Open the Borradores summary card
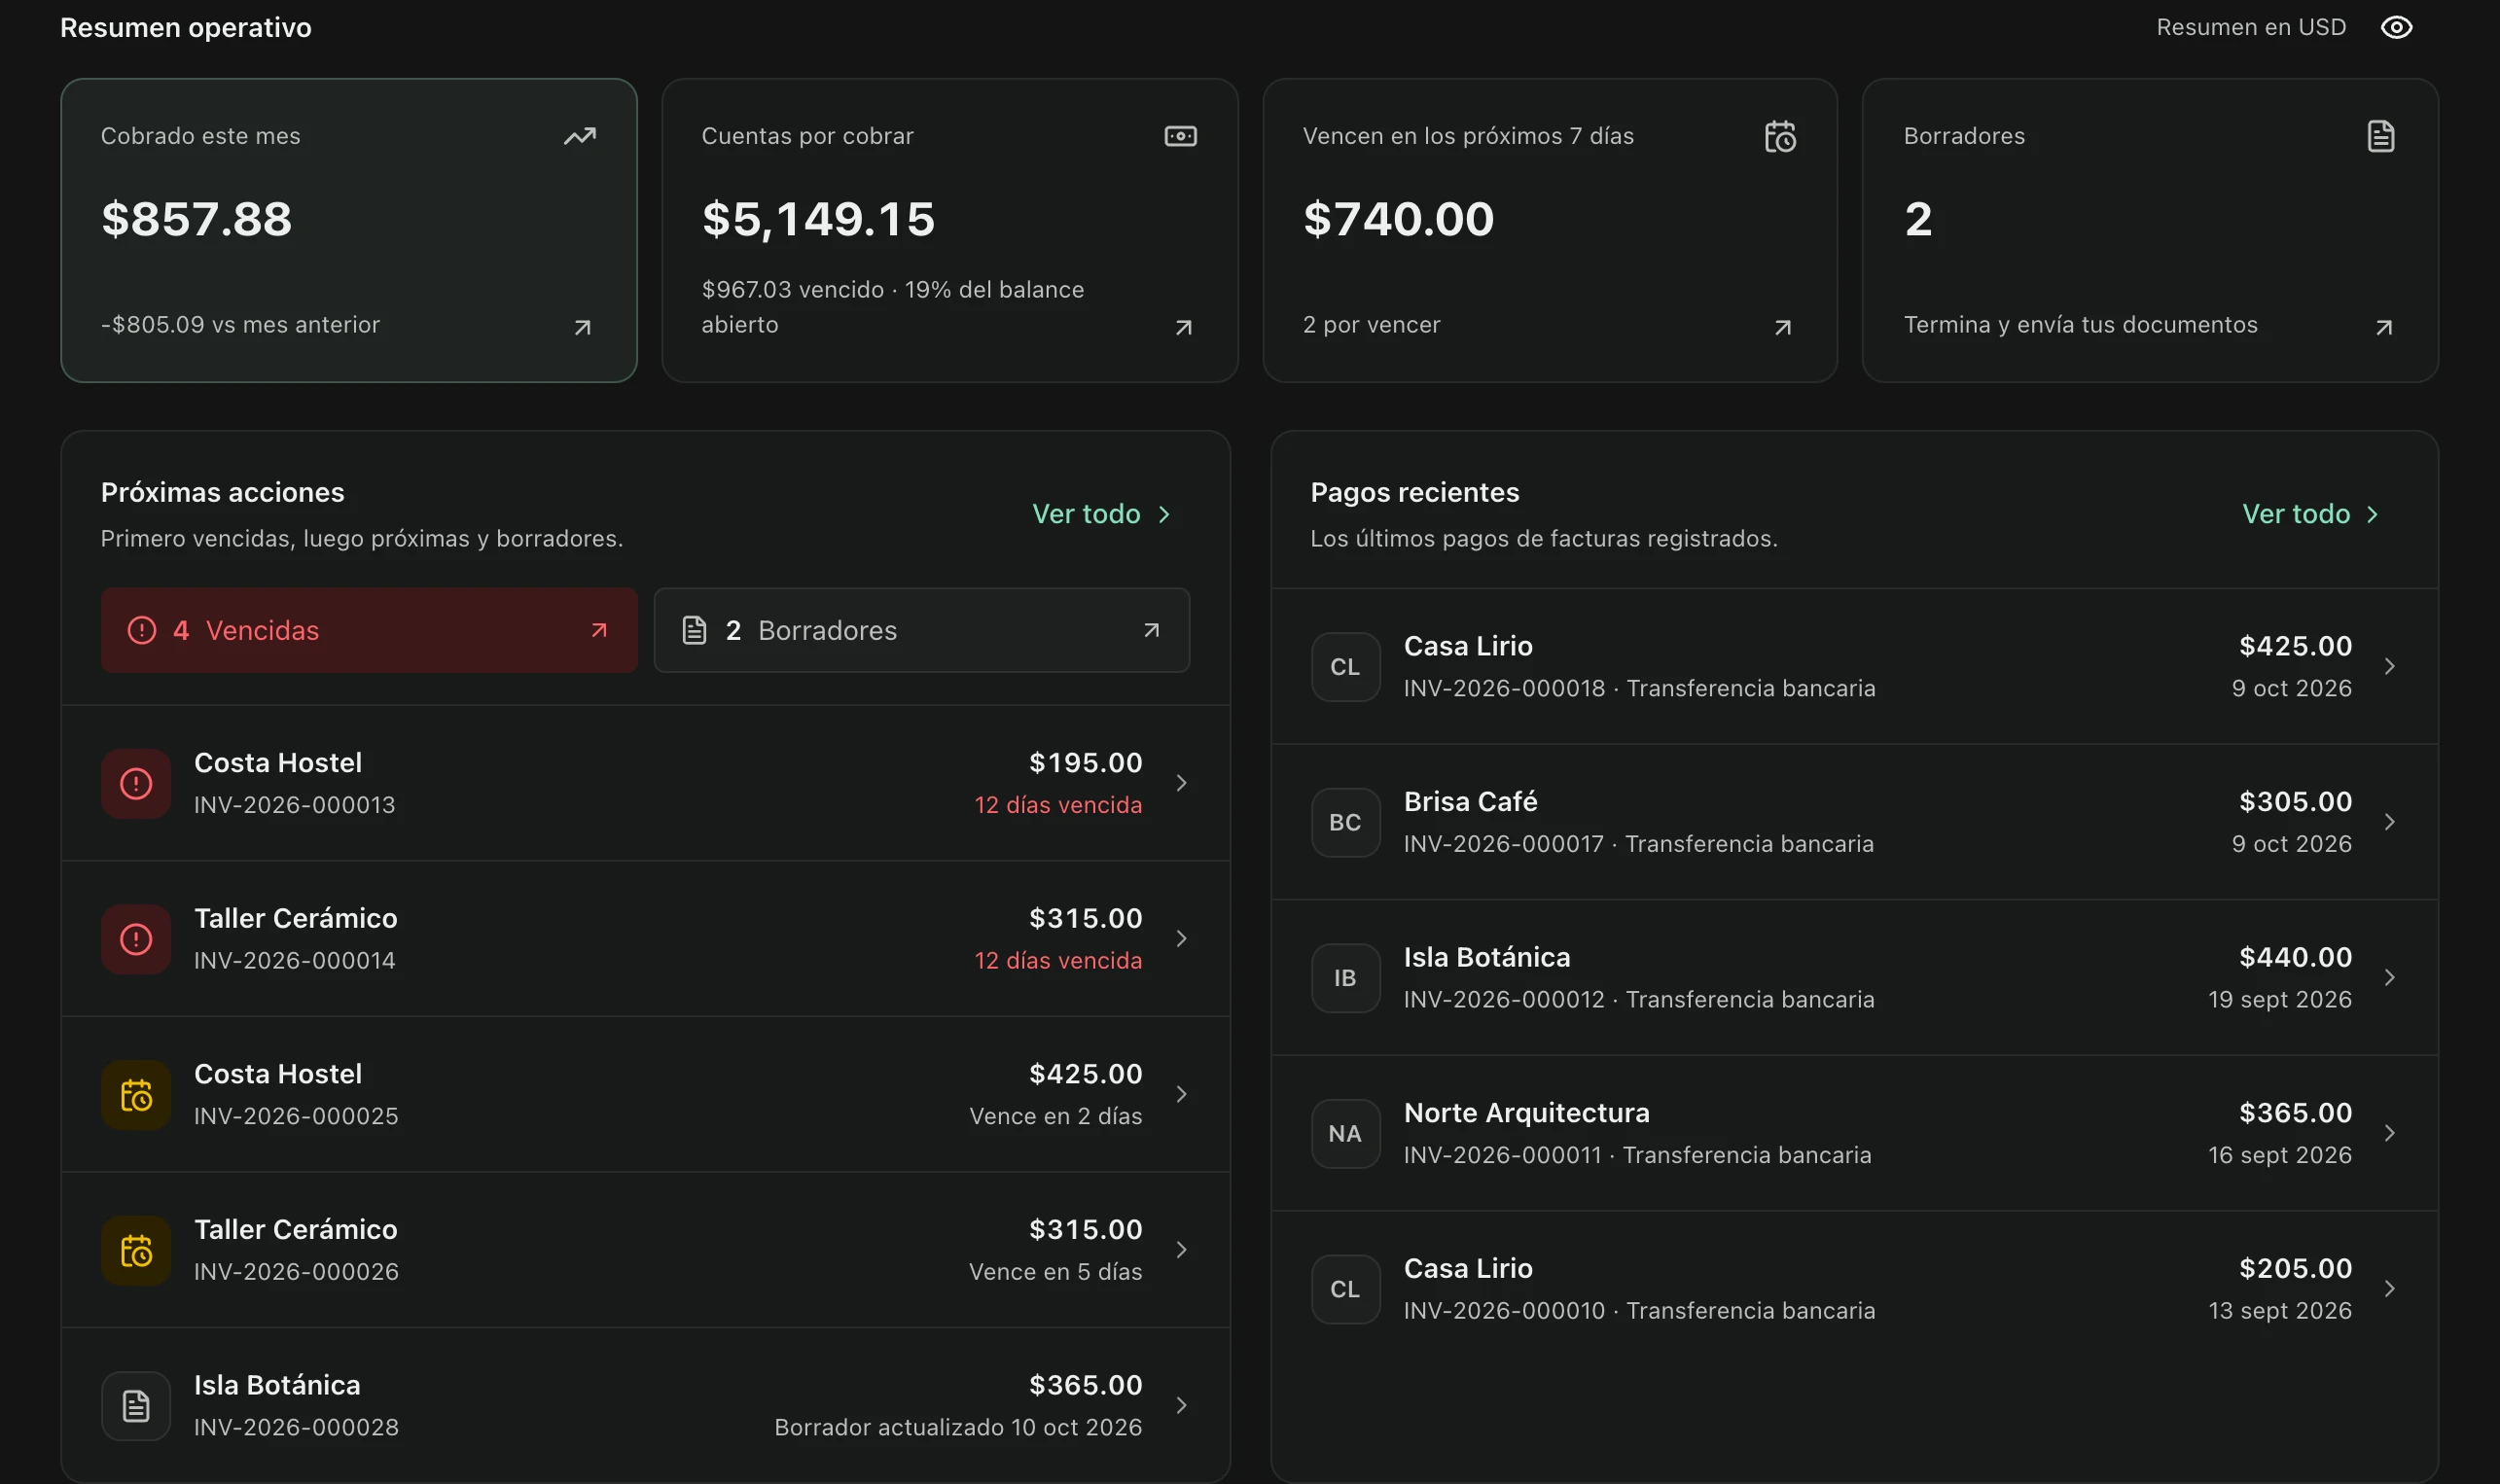This screenshot has height=1484, width=2500. (x=2150, y=230)
